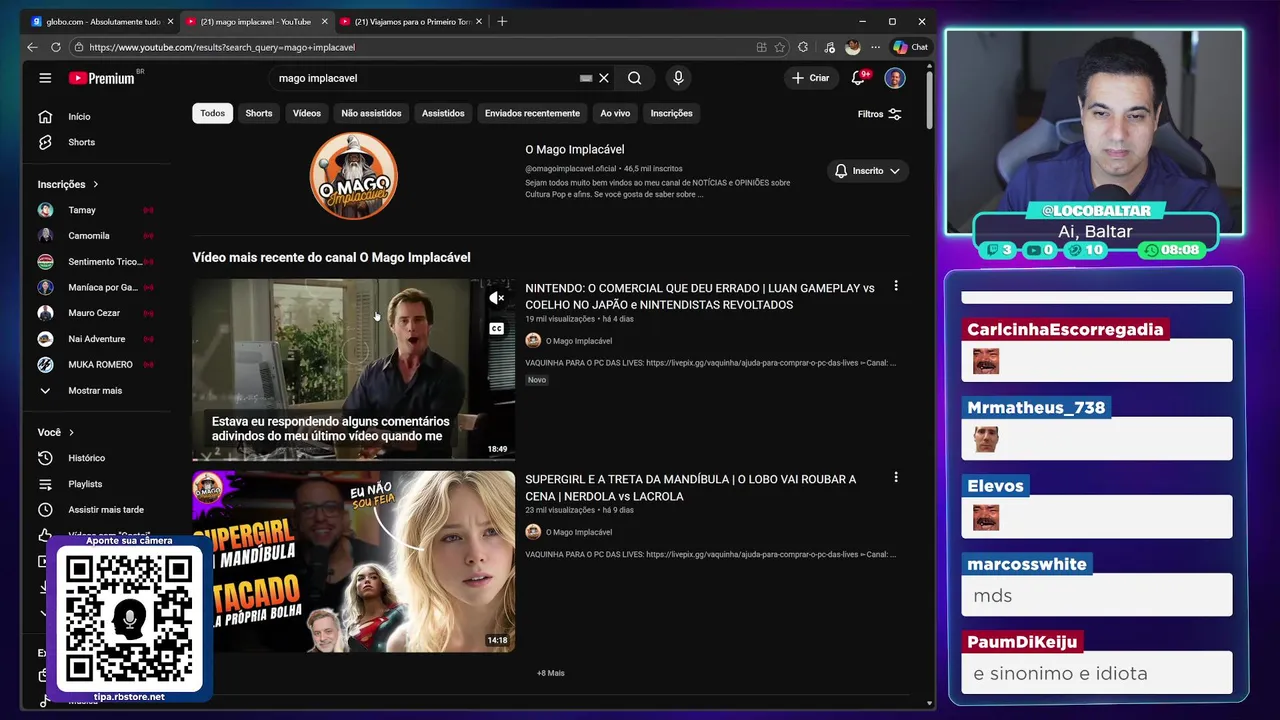1280x720 pixels.
Task: Open the account avatar menu
Action: tap(895, 78)
